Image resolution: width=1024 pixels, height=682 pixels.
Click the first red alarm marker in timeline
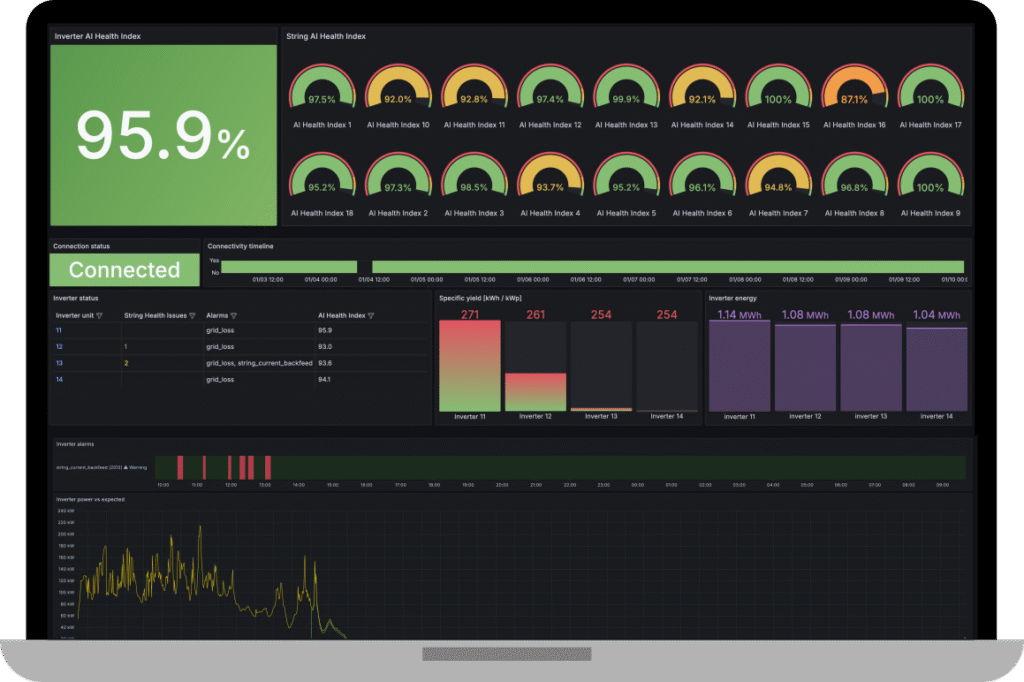pyautogui.click(x=181, y=467)
